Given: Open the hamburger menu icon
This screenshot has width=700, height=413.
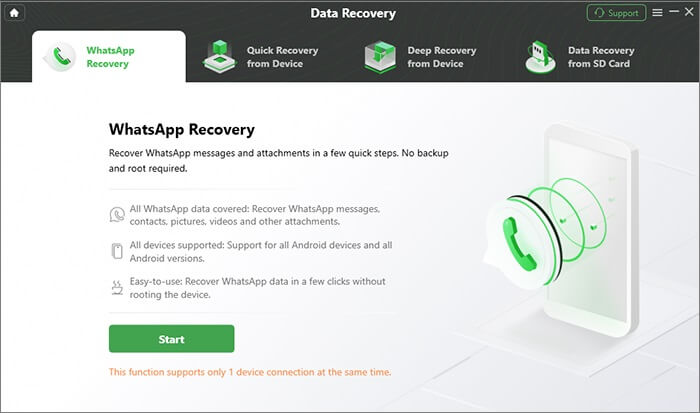Looking at the screenshot, I should pos(657,13).
